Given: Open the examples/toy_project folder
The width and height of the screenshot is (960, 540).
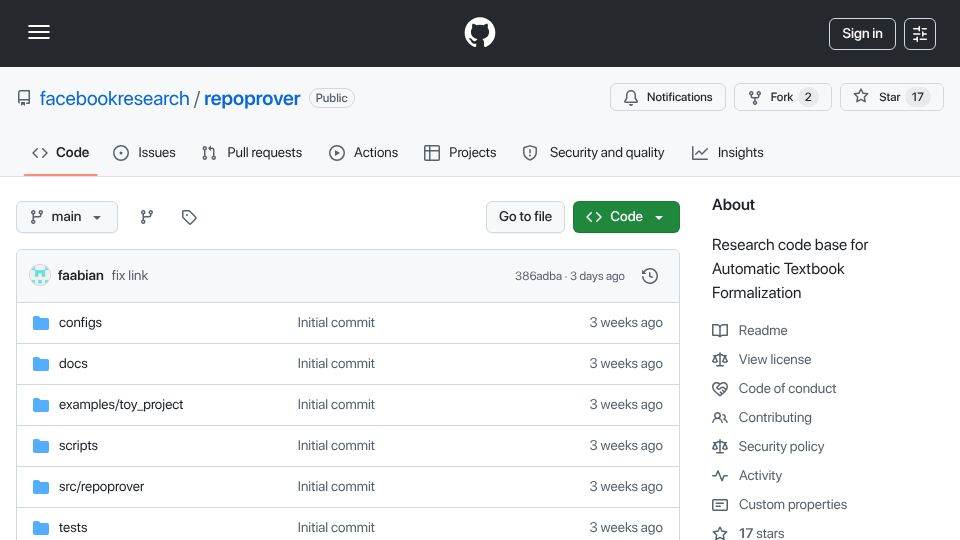Looking at the screenshot, I should [x=121, y=405].
